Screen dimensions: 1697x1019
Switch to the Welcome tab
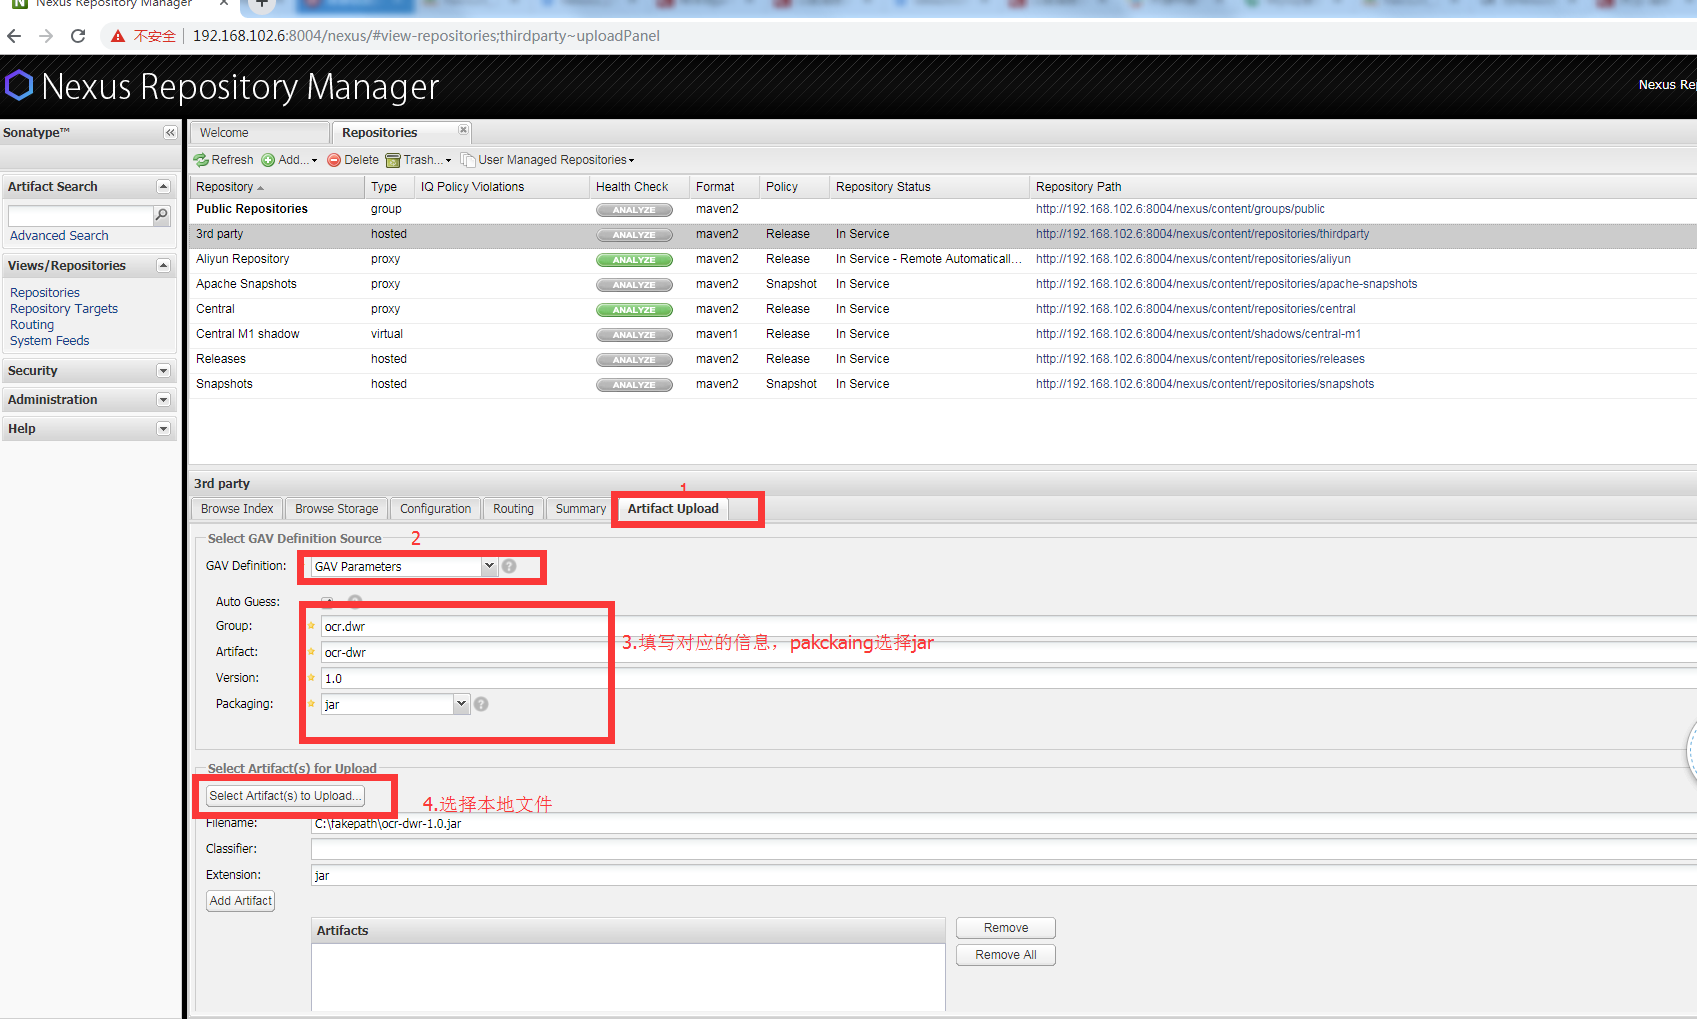[260, 133]
